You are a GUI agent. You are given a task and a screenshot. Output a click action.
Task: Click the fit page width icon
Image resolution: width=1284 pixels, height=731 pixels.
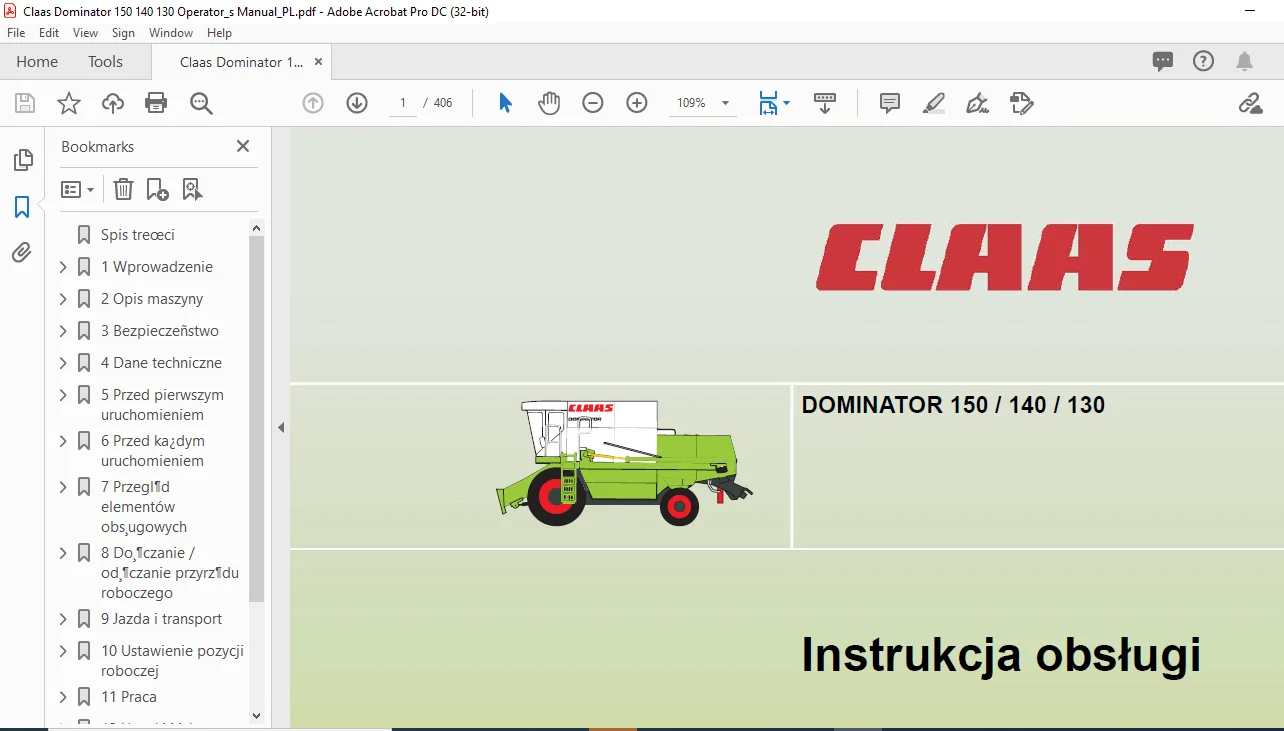768,103
